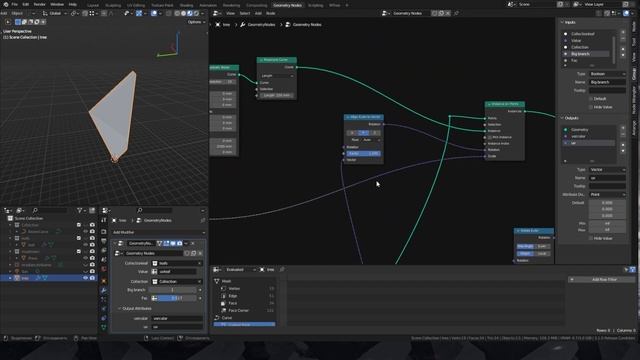The height and width of the screenshot is (360, 640).
Task: Add a new output socket with plus button
Action: (x=623, y=128)
